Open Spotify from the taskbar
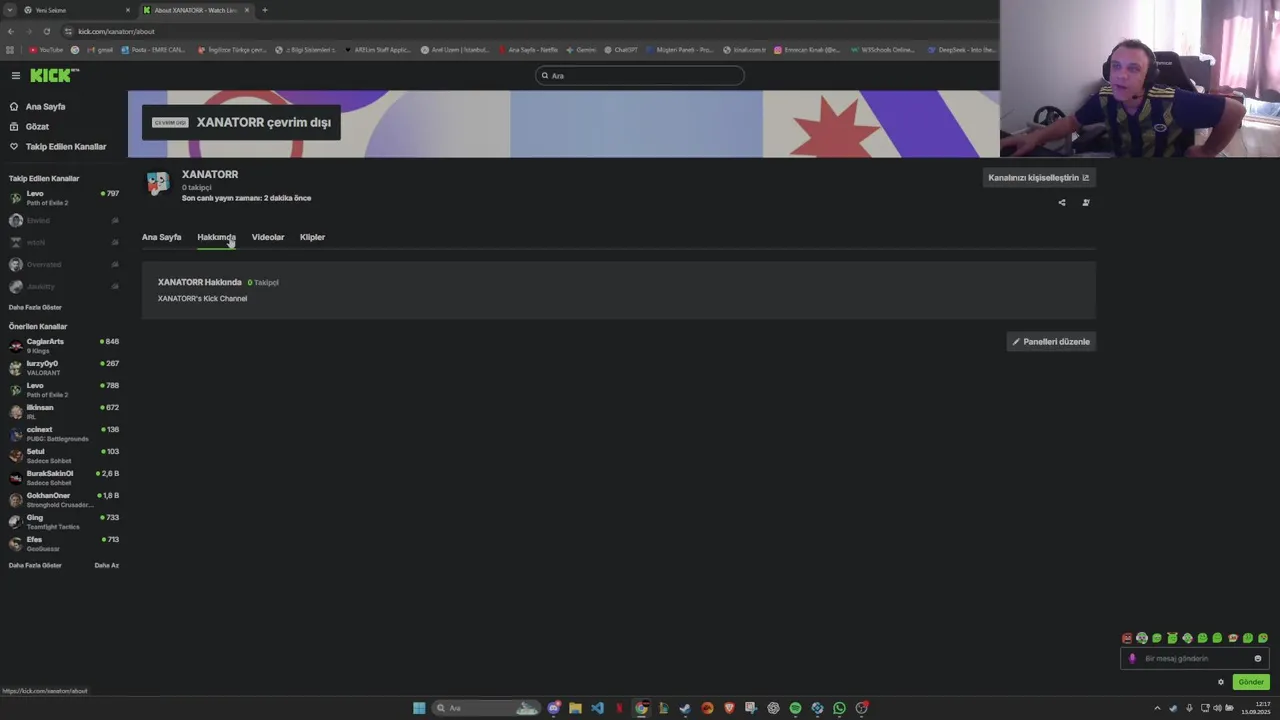This screenshot has height=720, width=1280. tap(795, 708)
